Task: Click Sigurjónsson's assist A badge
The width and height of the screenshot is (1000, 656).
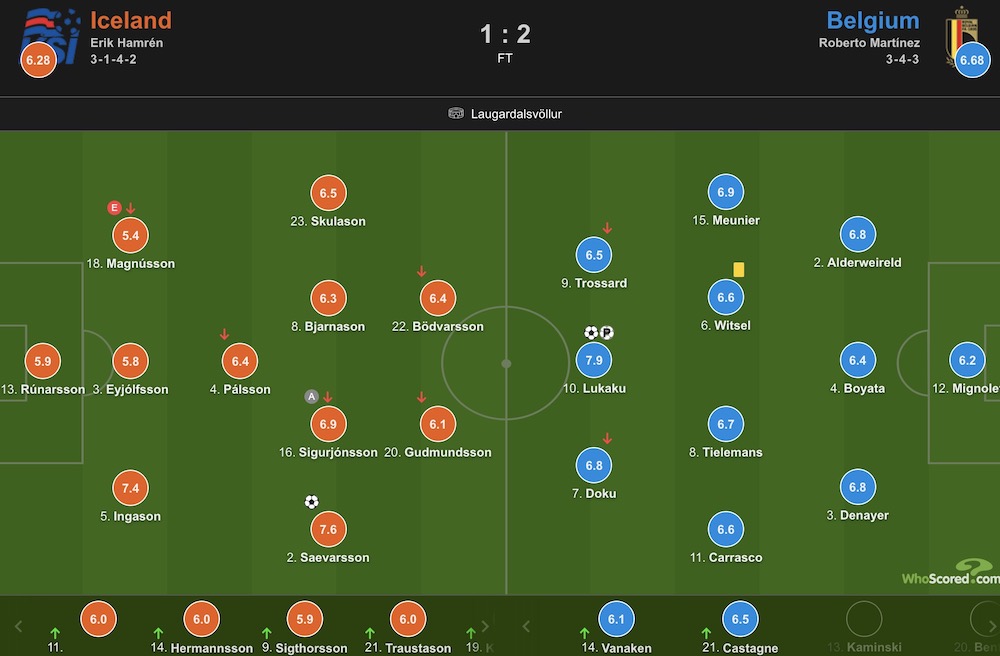Action: click(311, 397)
